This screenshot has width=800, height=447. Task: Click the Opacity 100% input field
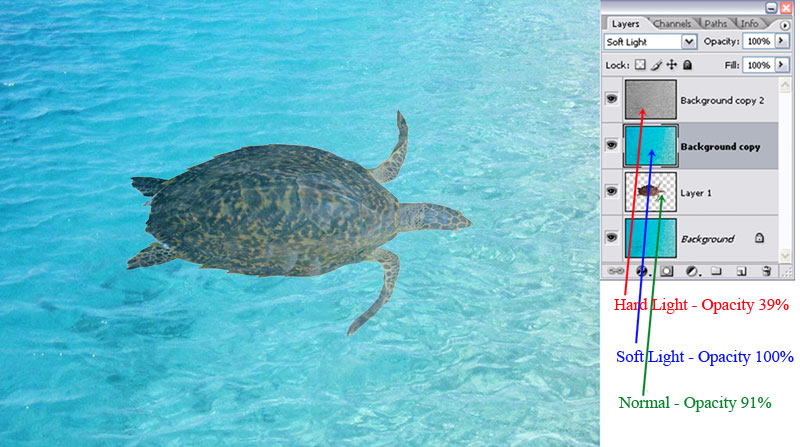coord(758,41)
